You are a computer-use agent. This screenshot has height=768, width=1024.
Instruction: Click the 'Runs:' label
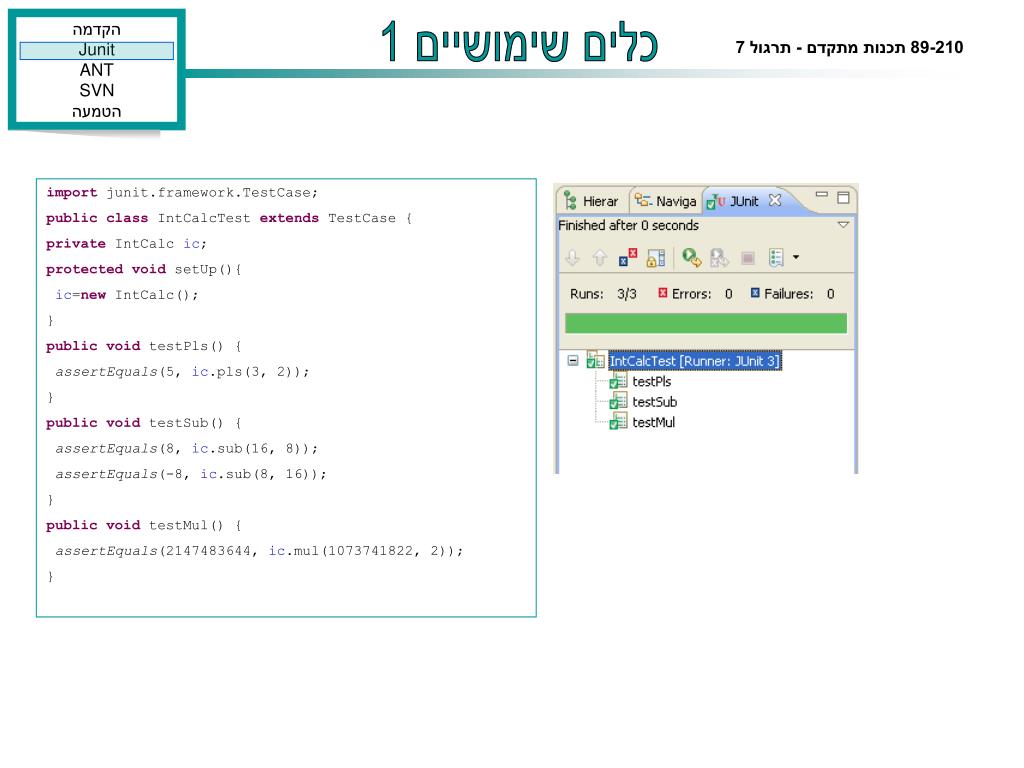click(x=586, y=294)
